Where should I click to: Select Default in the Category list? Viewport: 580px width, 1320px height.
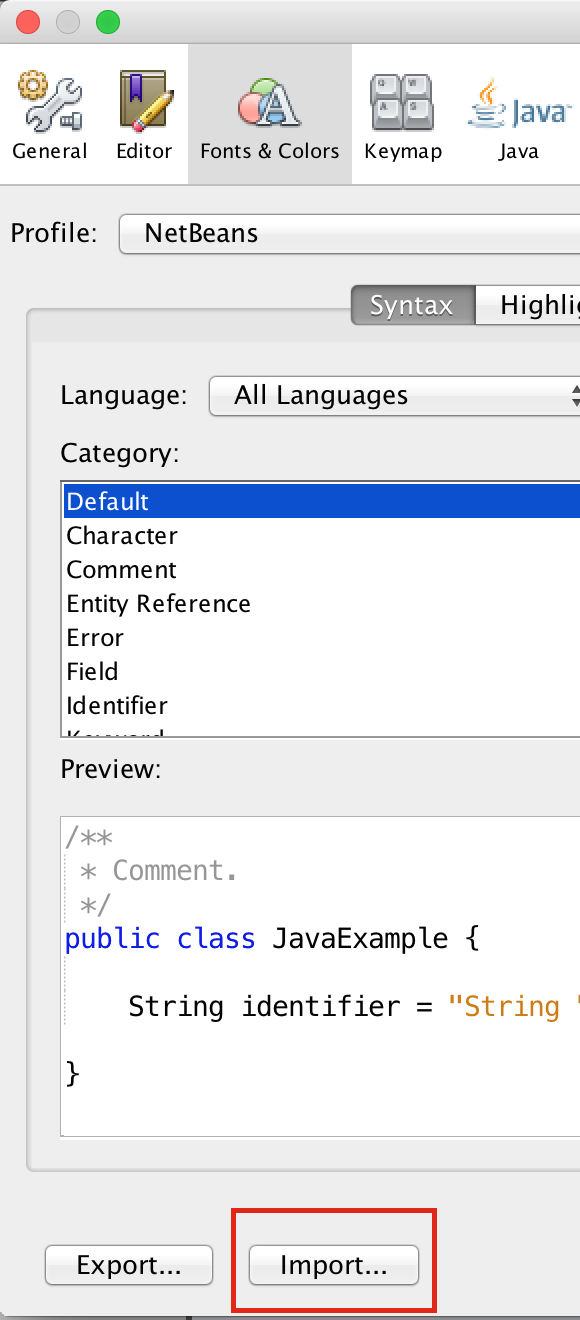click(322, 501)
